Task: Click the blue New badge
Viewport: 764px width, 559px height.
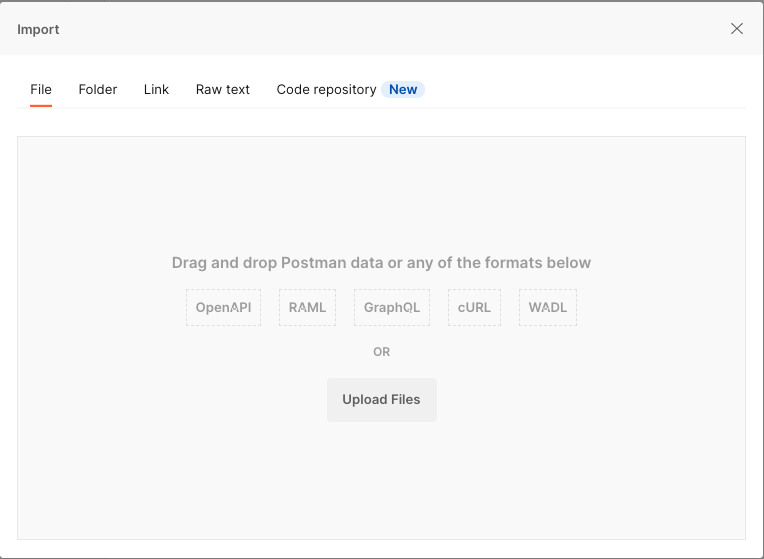Action: point(403,89)
